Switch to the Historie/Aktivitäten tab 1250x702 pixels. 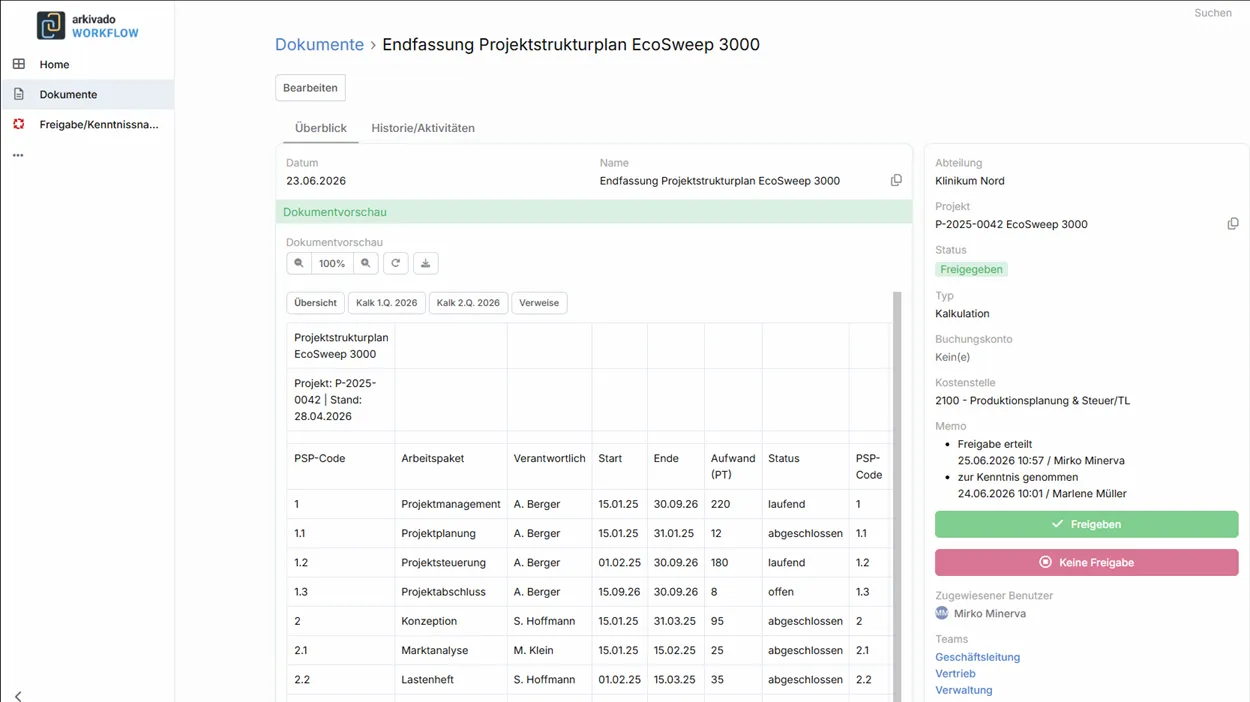423,128
